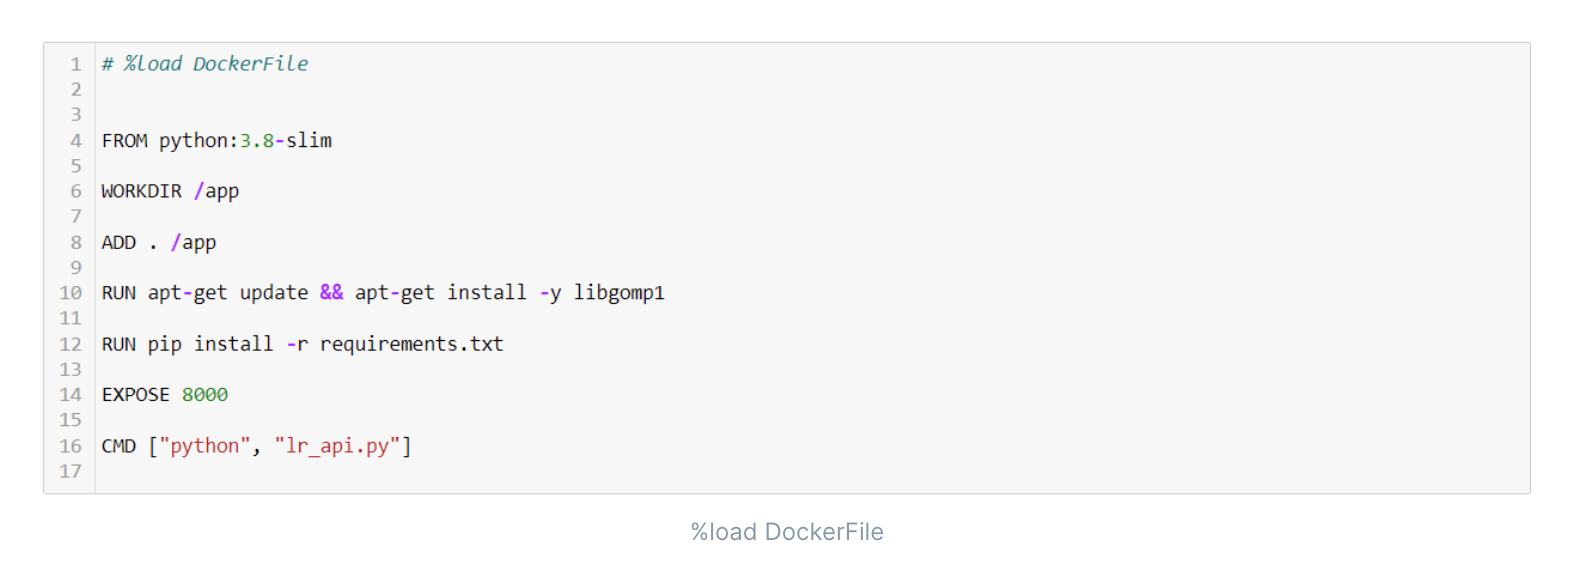The width and height of the screenshot is (1584, 566).
Task: Click the ADD instruction on line 8
Action: [x=118, y=243]
